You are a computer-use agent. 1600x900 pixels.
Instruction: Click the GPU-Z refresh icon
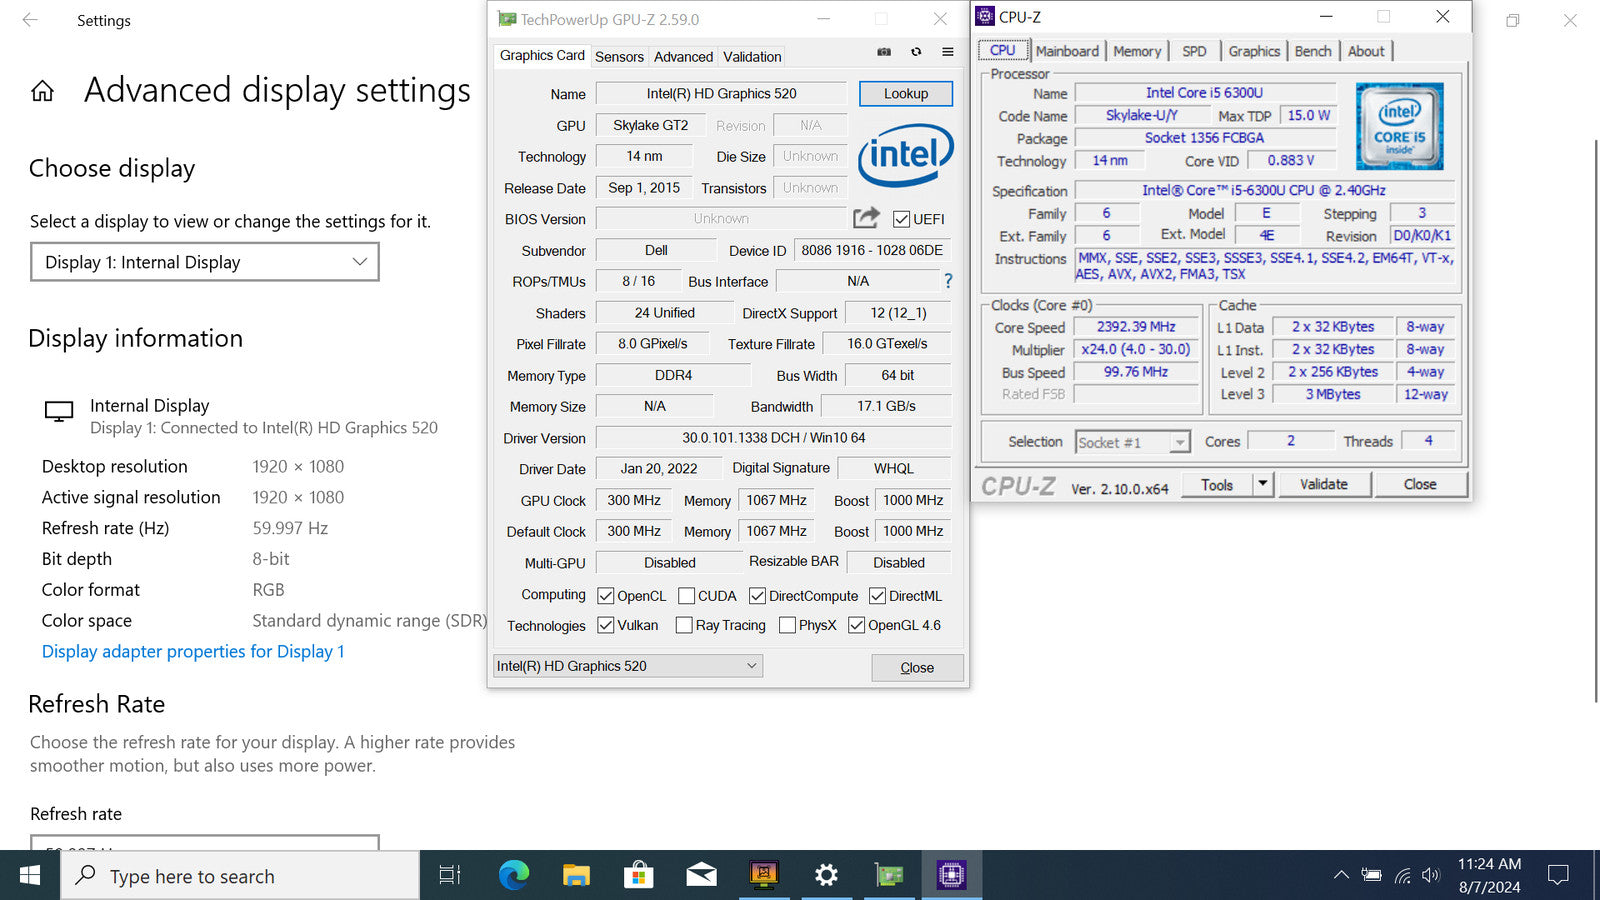pos(916,52)
